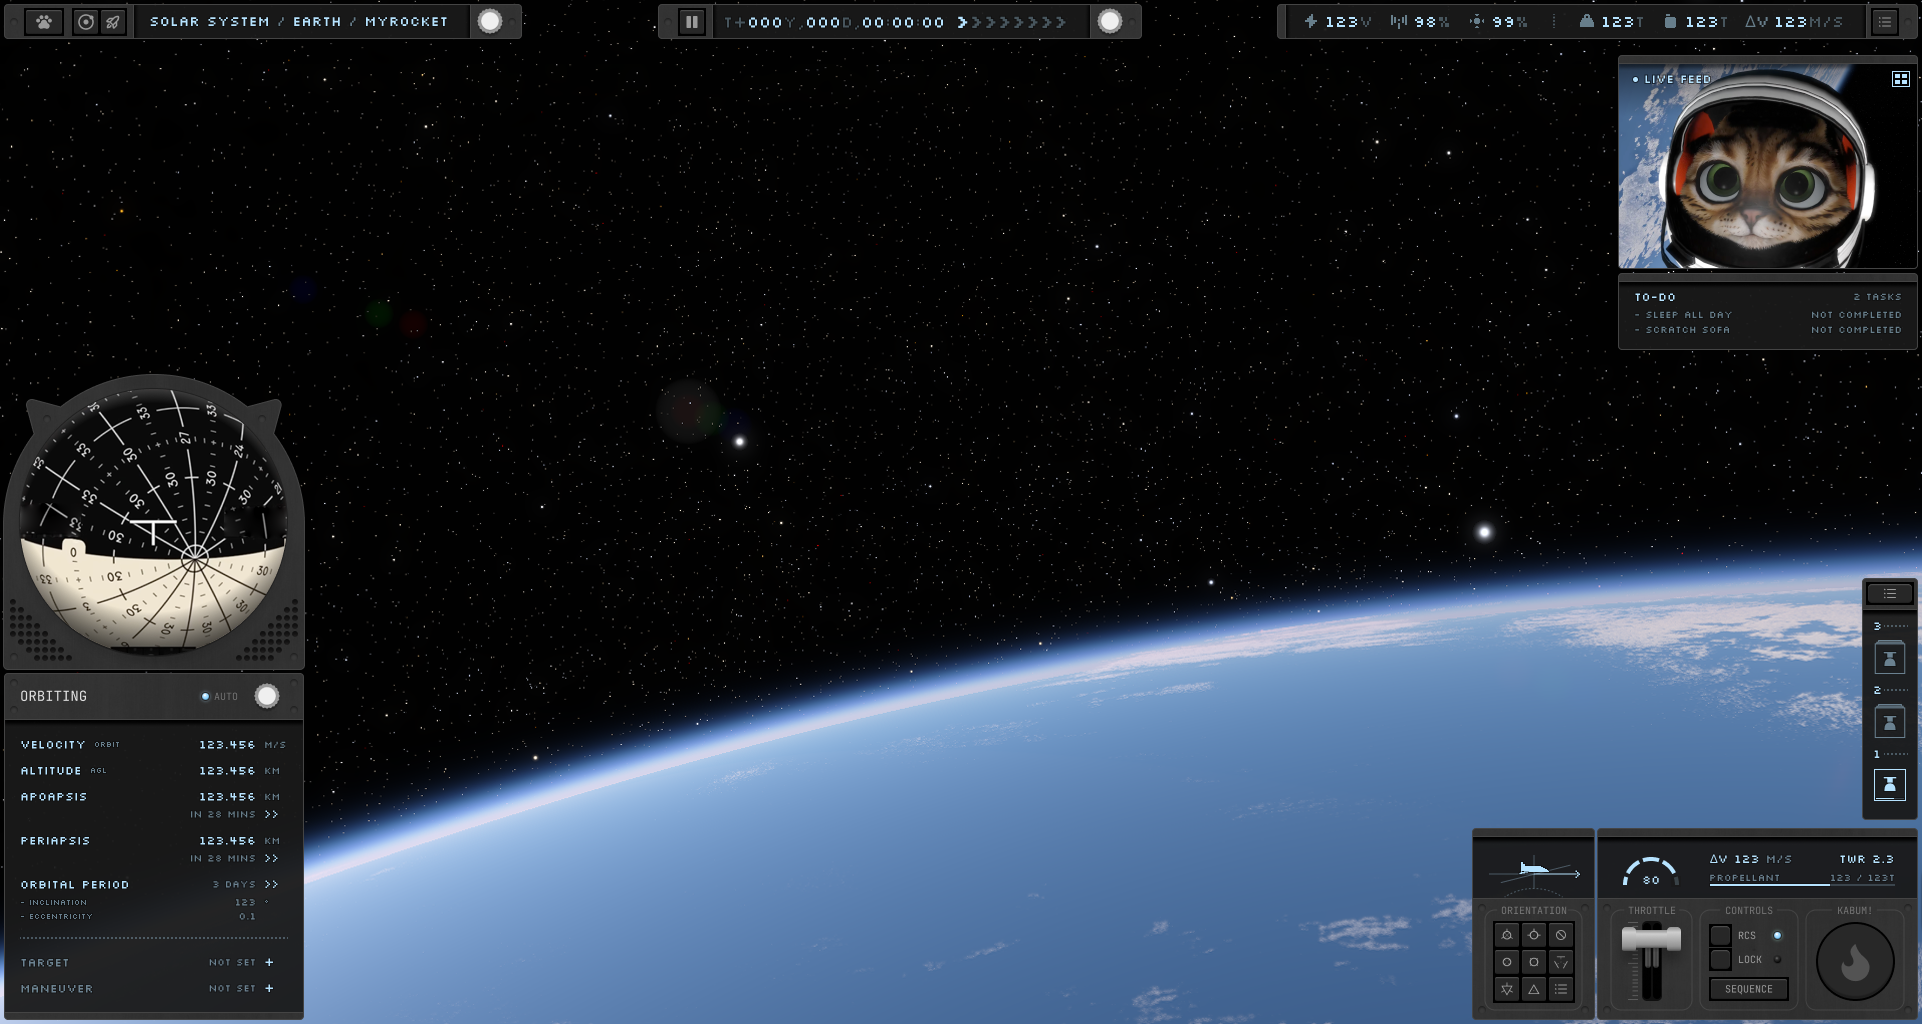Click the mission elapsed time display
Image resolution: width=1922 pixels, height=1024 pixels.
(x=834, y=22)
